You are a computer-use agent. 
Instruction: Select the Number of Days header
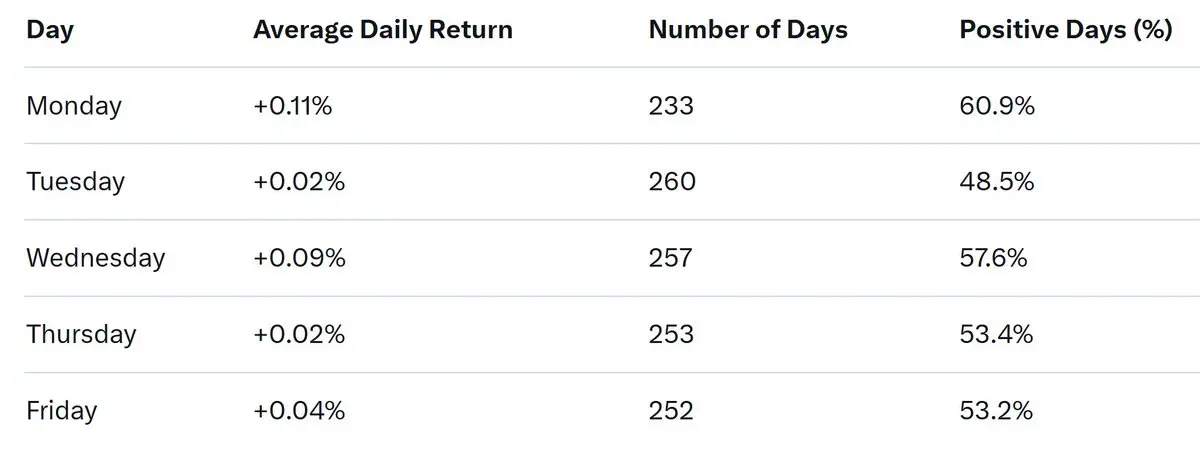coord(748,30)
